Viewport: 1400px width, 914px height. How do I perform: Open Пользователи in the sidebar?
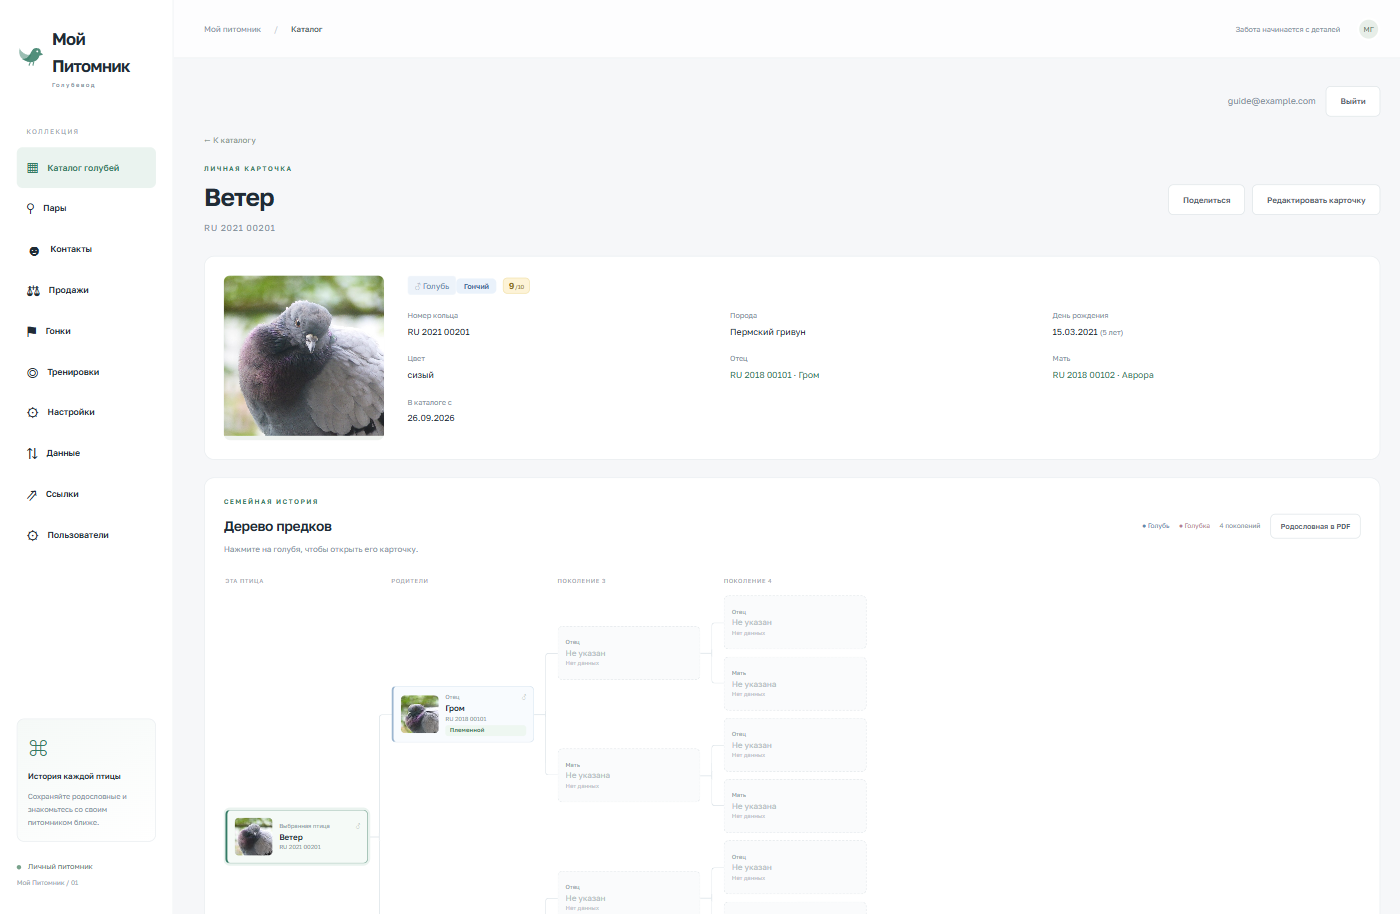tap(86, 535)
